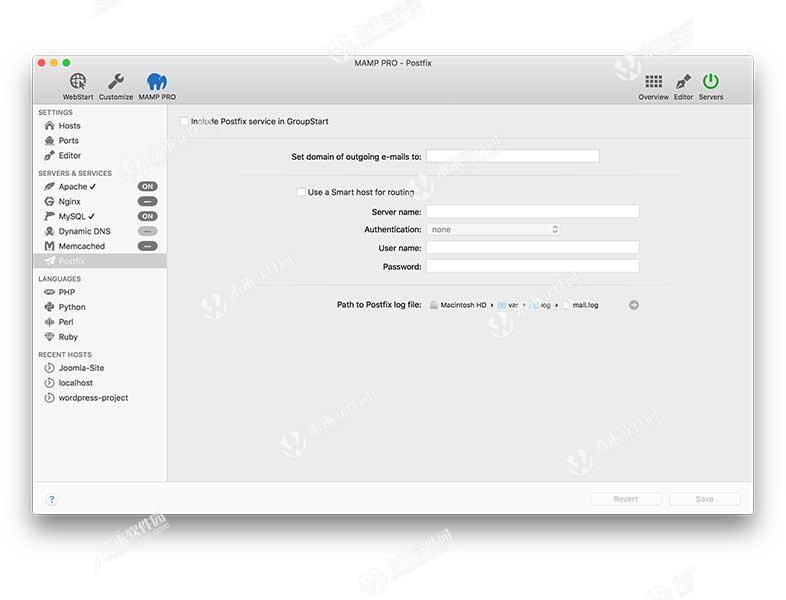
Task: Click the User name input field
Action: point(533,248)
